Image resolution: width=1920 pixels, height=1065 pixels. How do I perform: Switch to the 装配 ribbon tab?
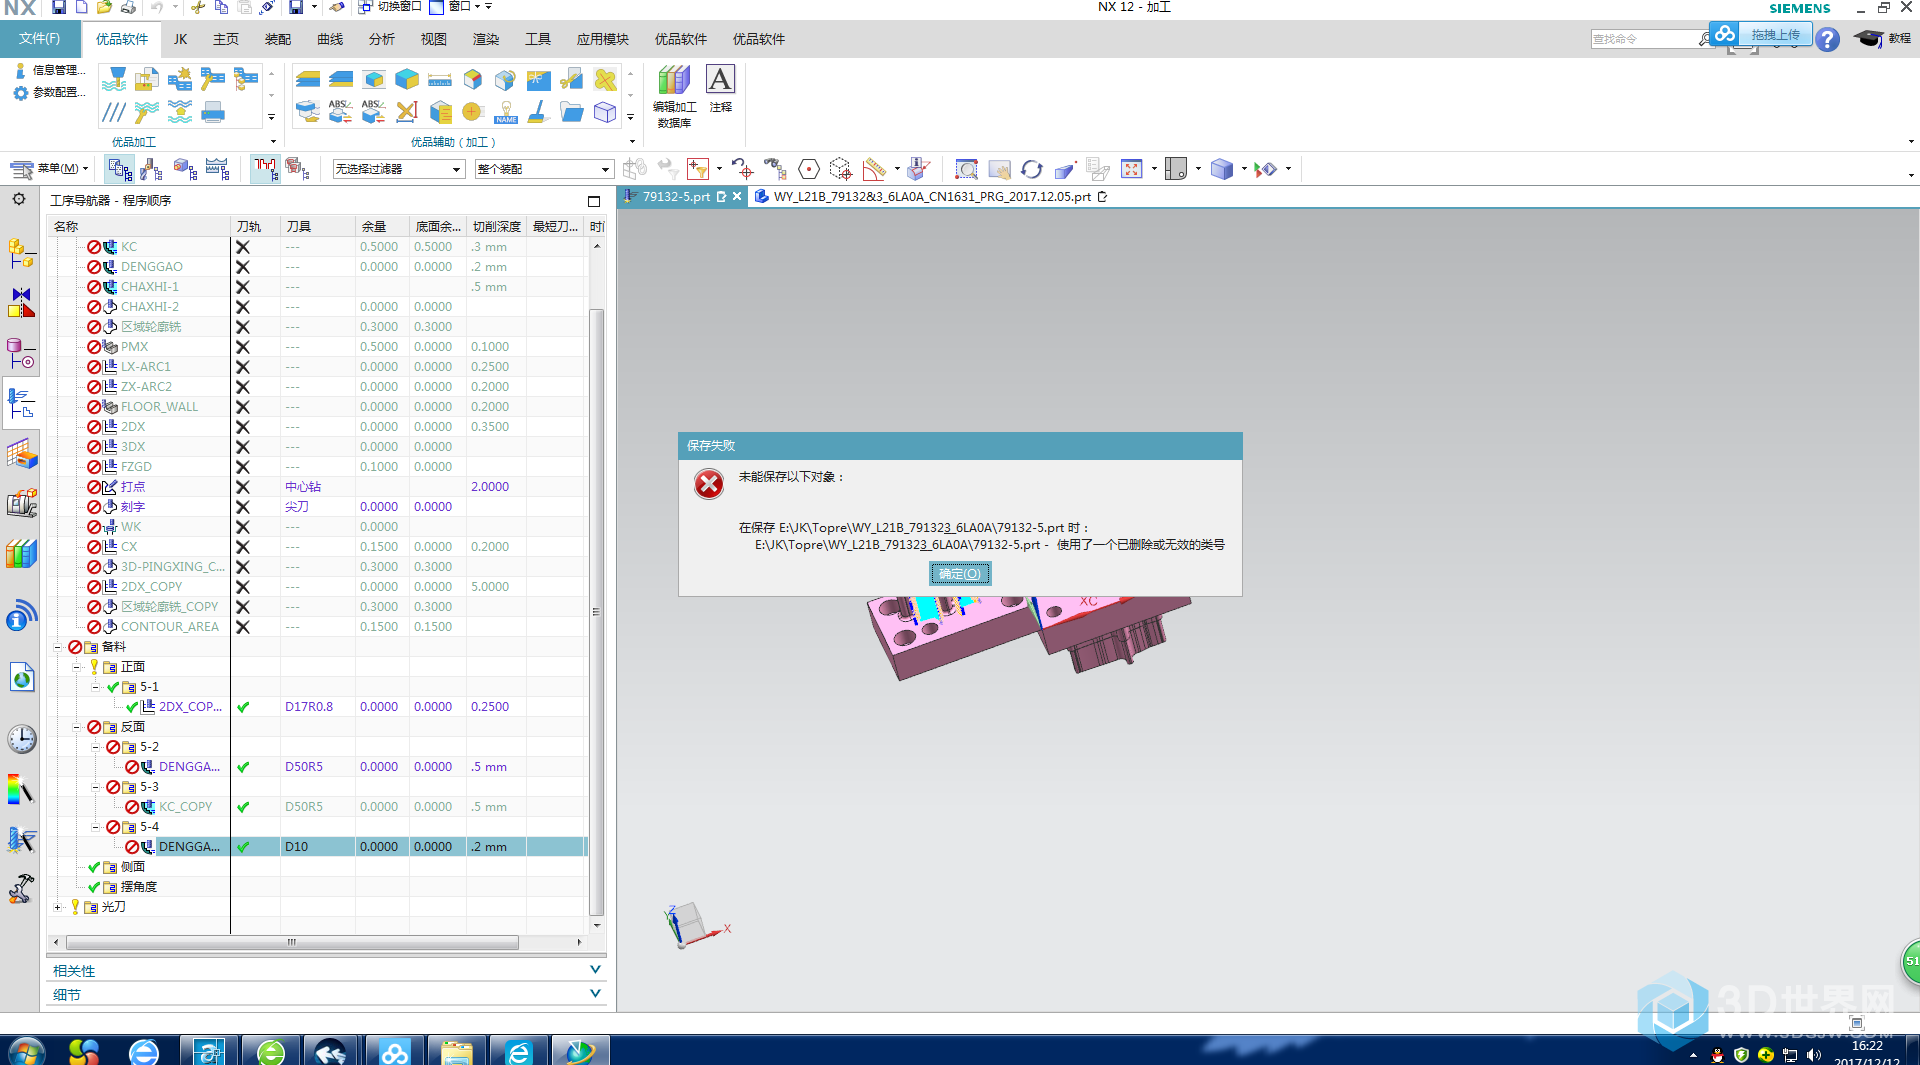(278, 39)
